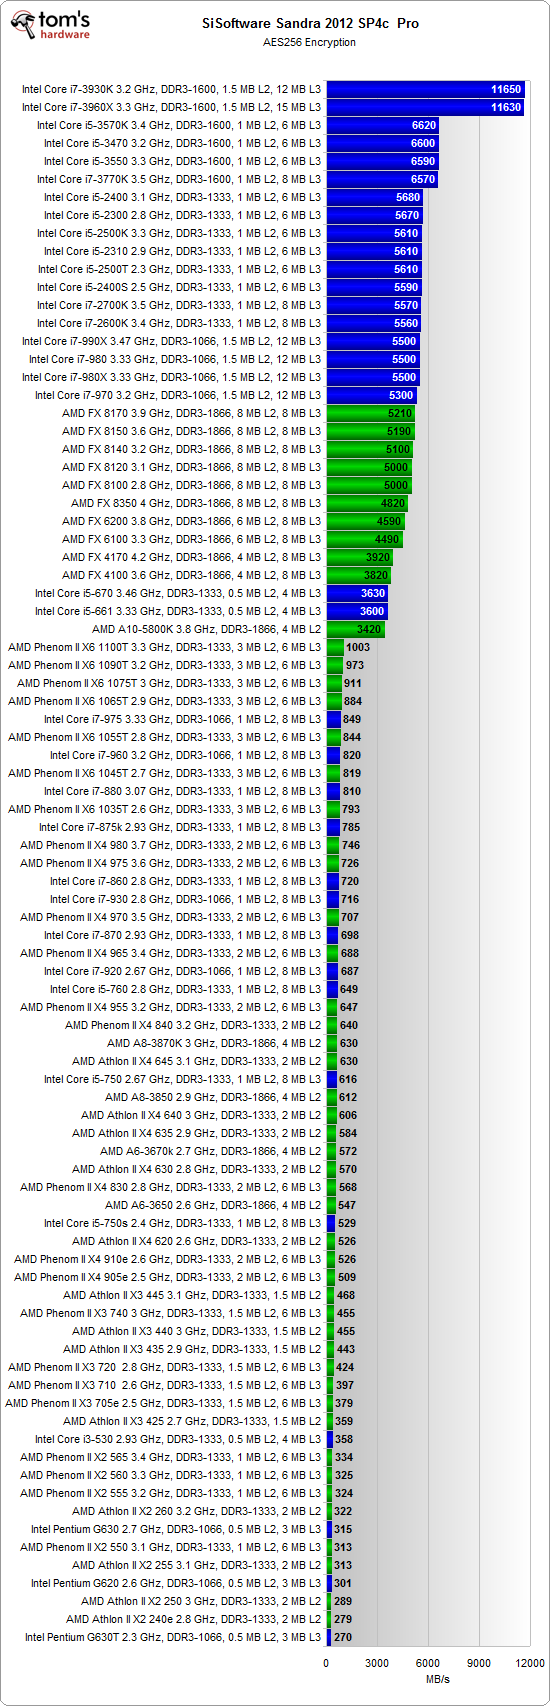Click the Intel Core i5-2310 label
This screenshot has height=1706, width=550.
tap(182, 251)
